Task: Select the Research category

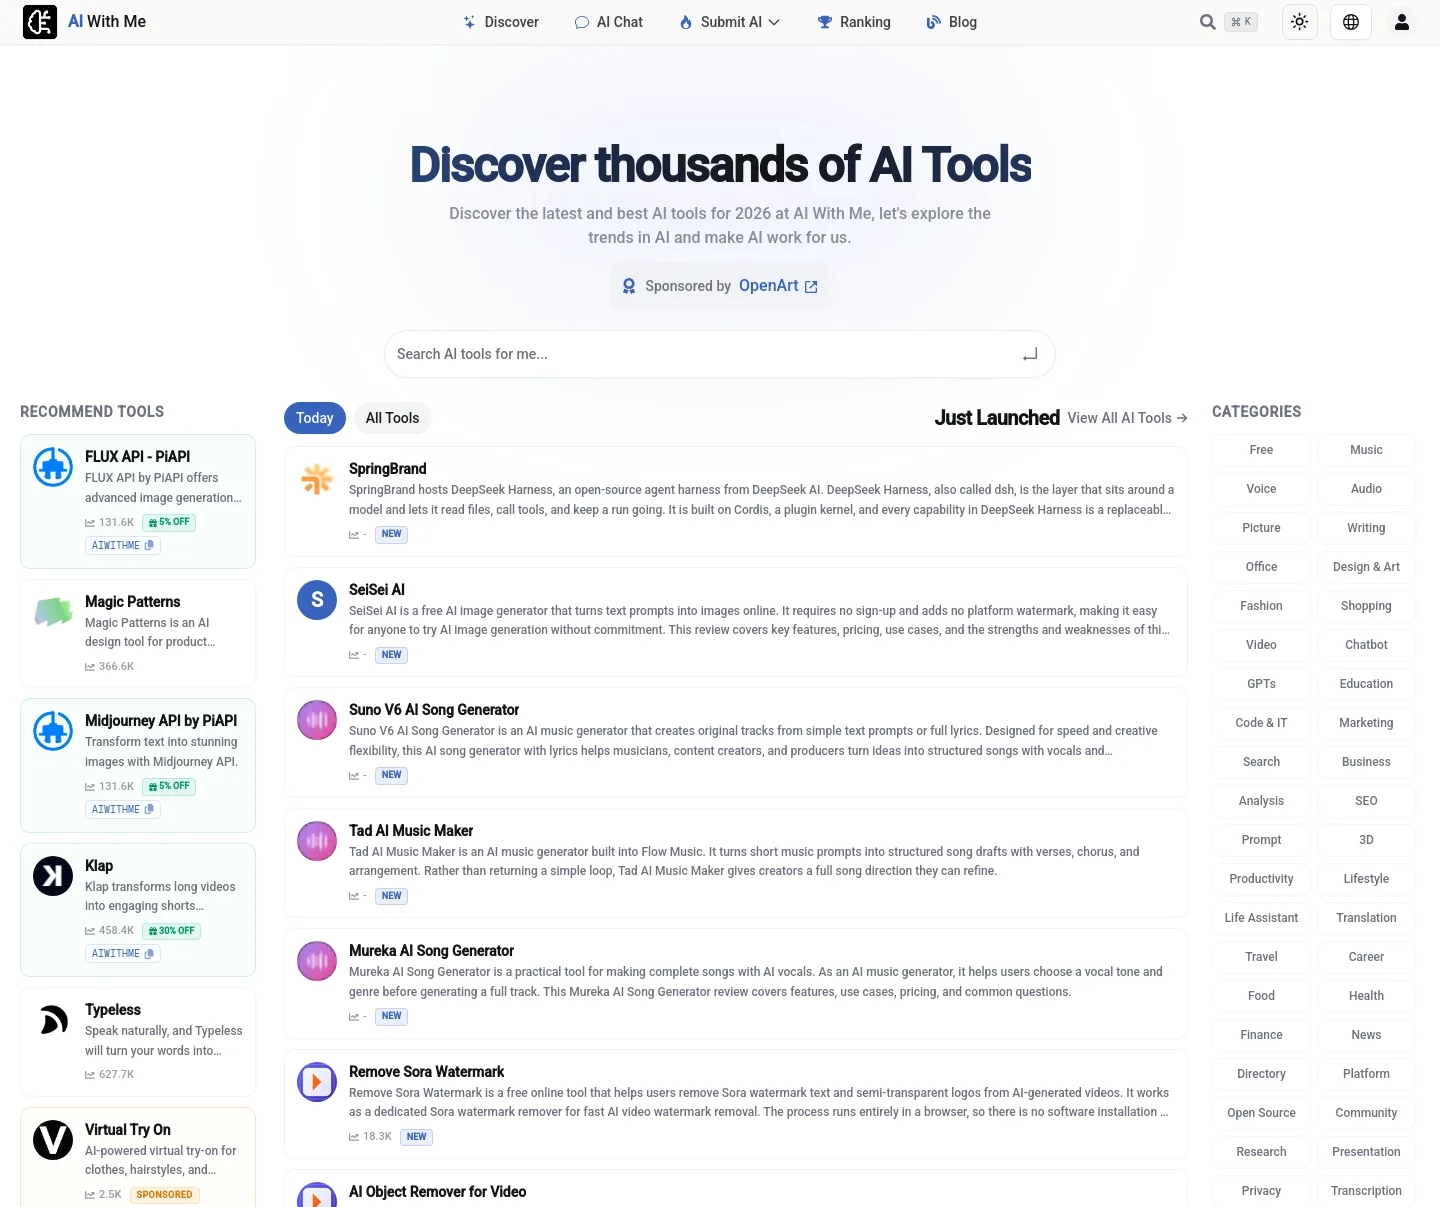Action: click(x=1261, y=1152)
